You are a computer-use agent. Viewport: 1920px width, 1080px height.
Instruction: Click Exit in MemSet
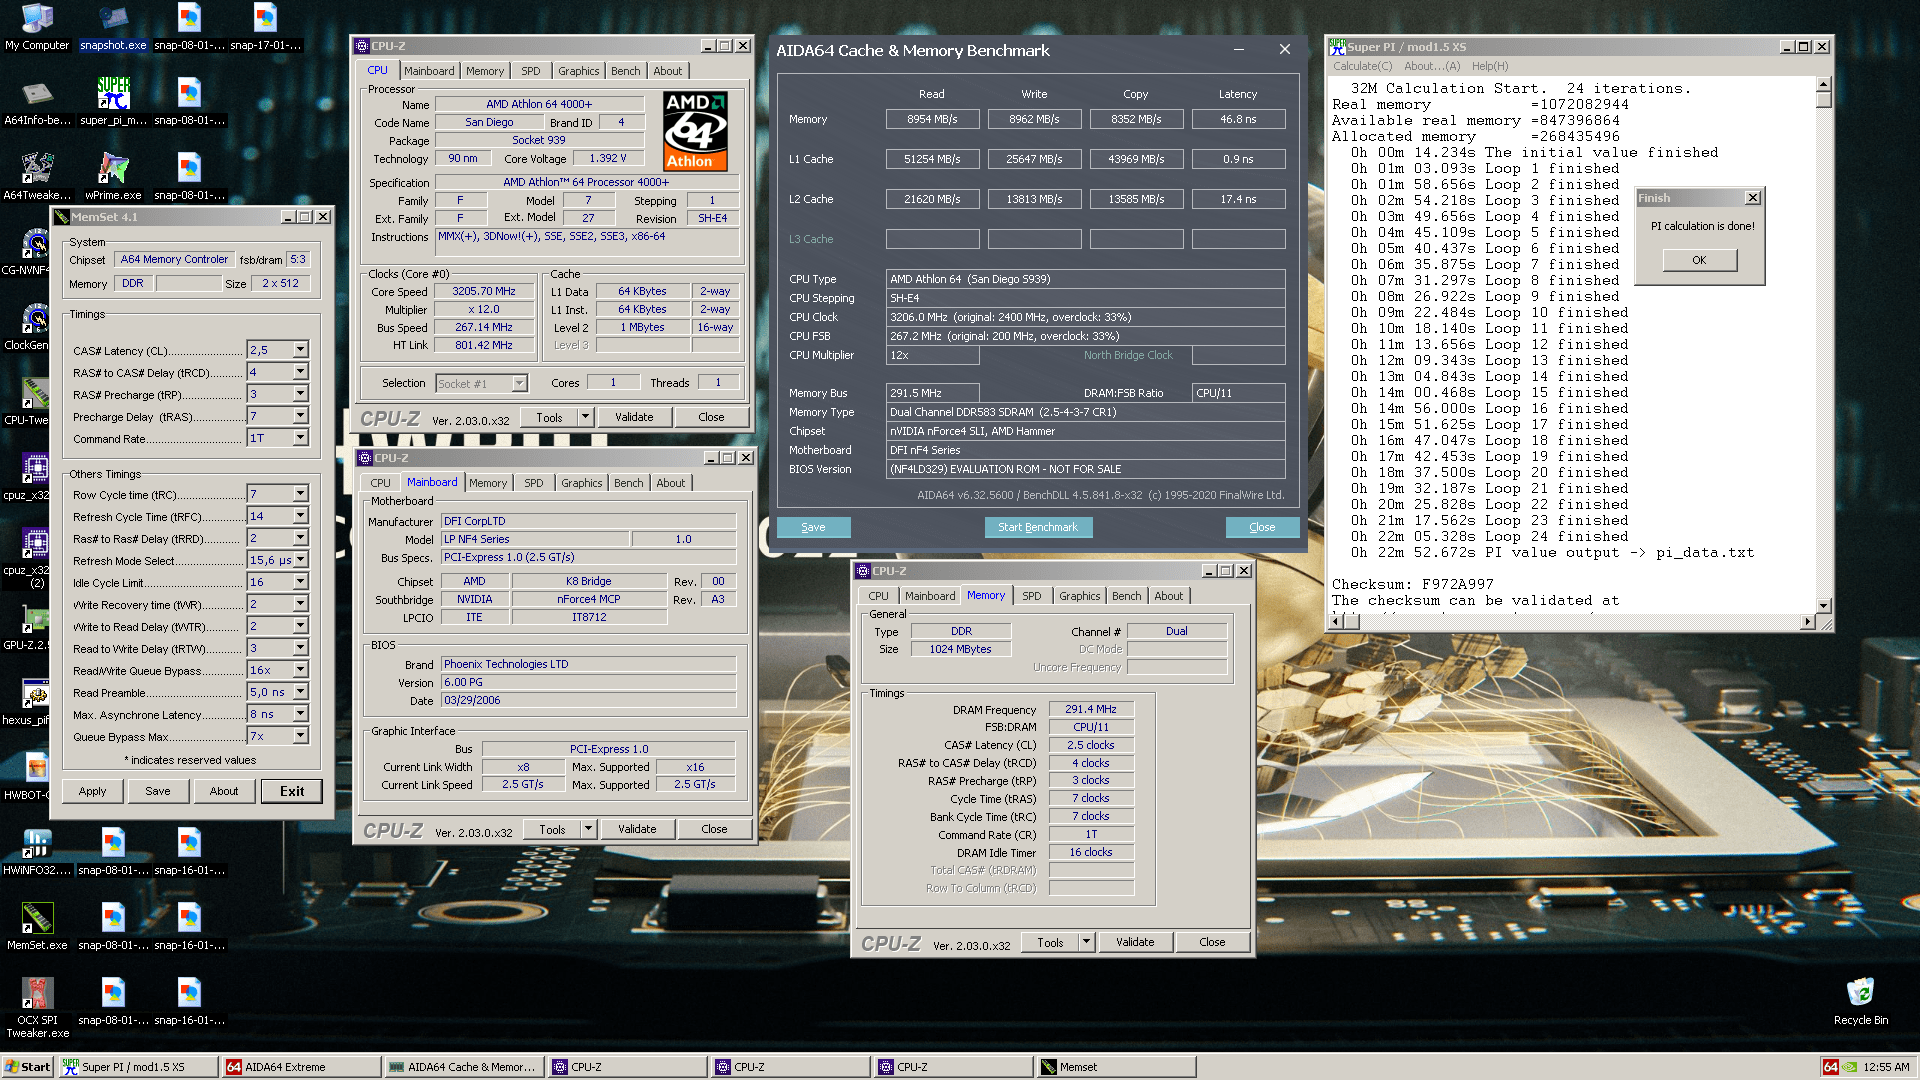click(292, 791)
